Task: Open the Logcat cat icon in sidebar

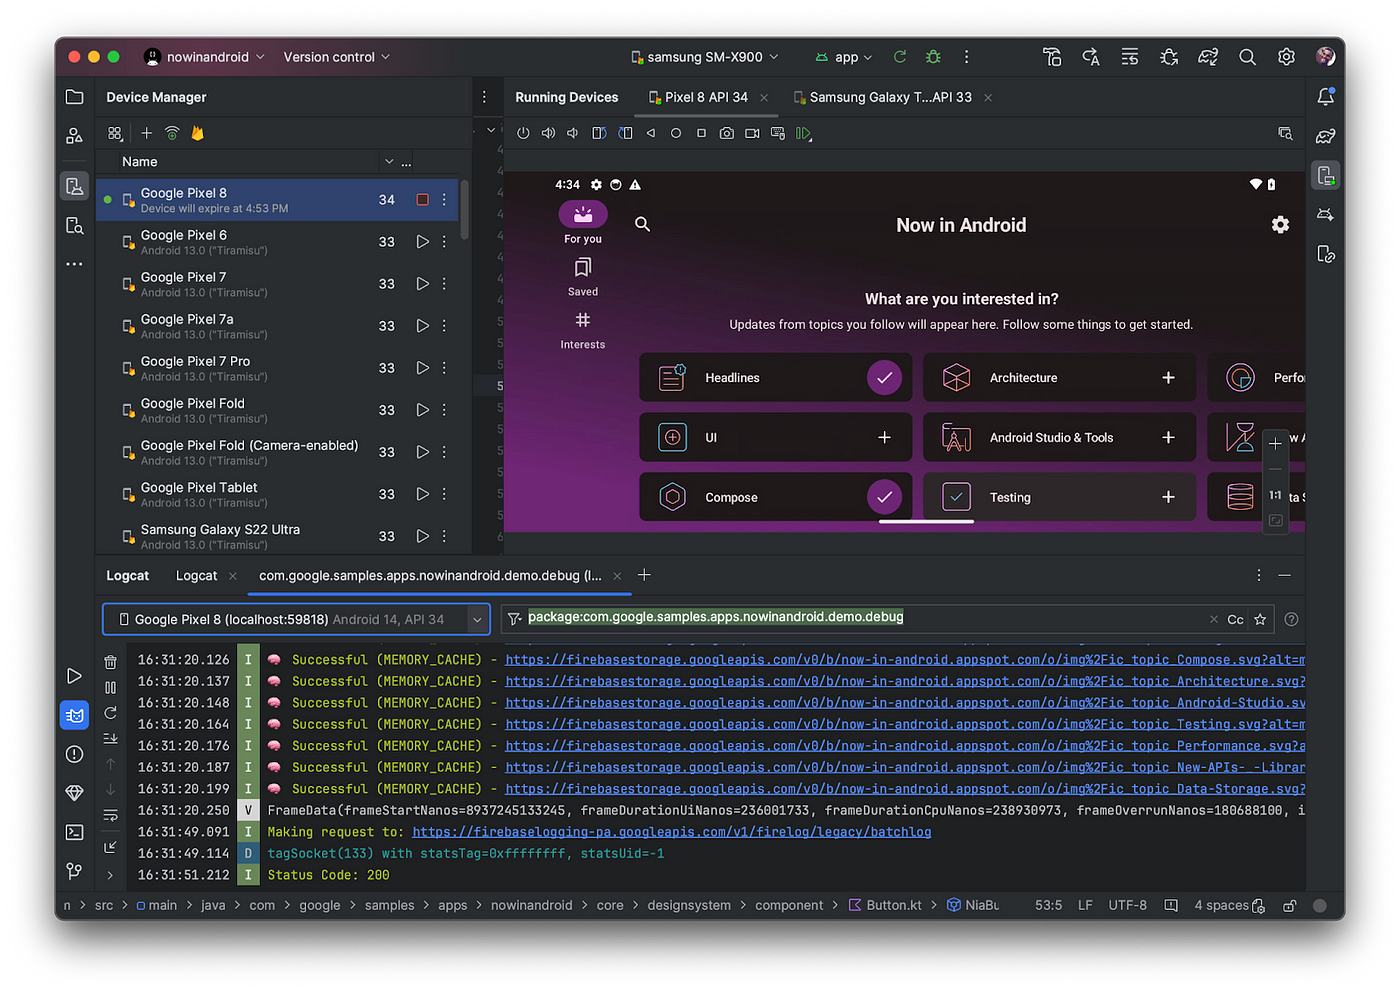Action: pyautogui.click(x=75, y=715)
